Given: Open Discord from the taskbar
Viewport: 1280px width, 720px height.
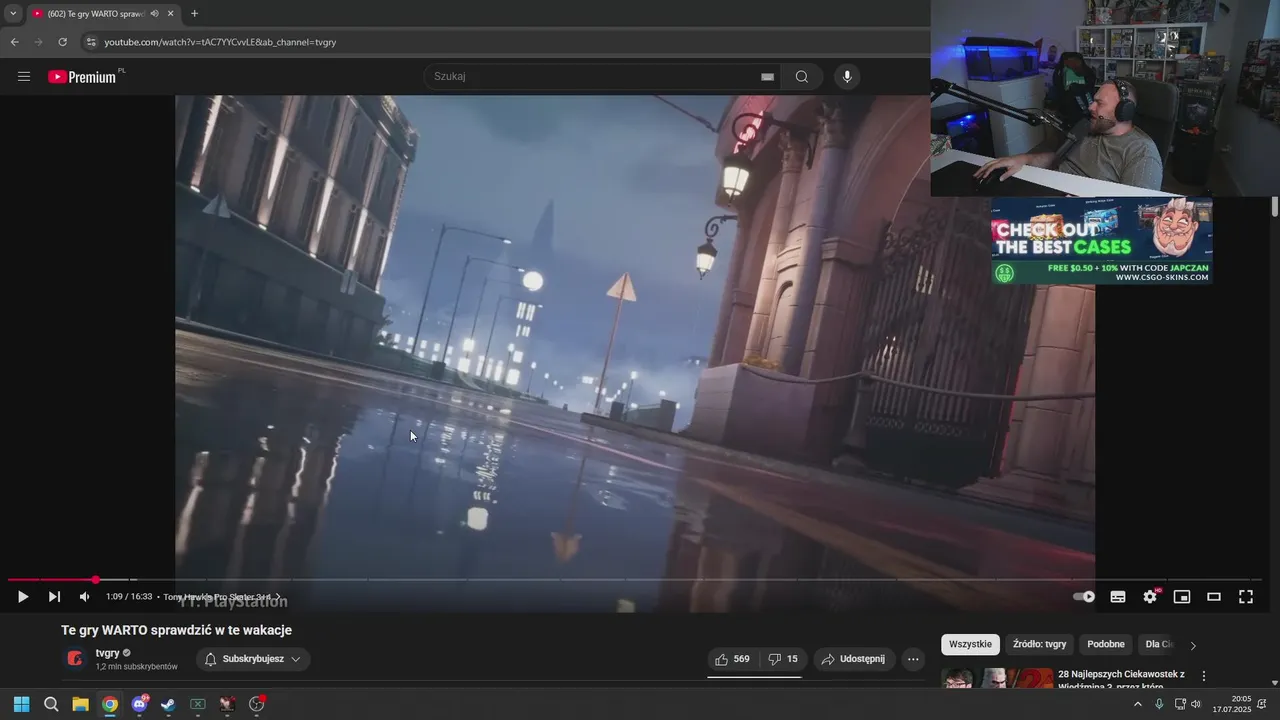Looking at the screenshot, I should coord(139,704).
